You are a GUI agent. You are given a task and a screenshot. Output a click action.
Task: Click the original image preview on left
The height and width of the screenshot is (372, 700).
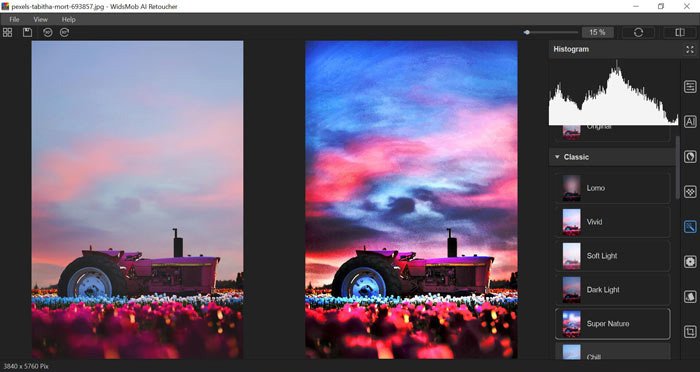tap(138, 200)
